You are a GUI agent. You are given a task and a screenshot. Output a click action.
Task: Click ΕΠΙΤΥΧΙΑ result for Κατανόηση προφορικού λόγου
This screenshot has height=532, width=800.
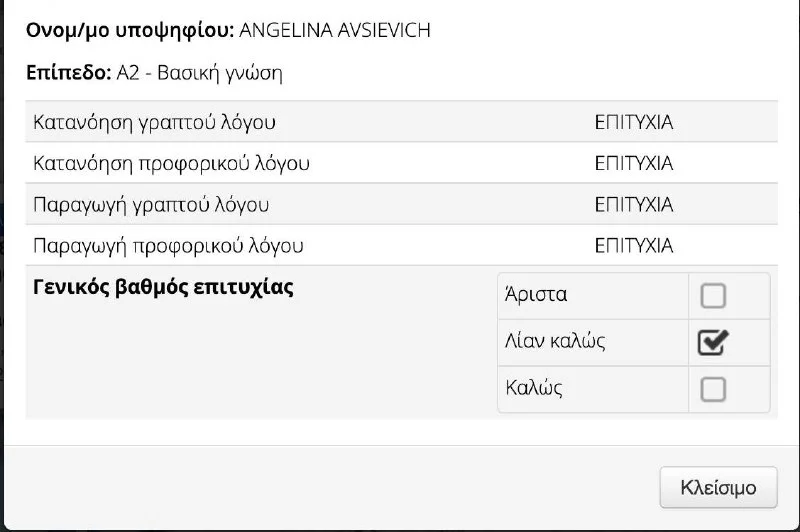634,164
